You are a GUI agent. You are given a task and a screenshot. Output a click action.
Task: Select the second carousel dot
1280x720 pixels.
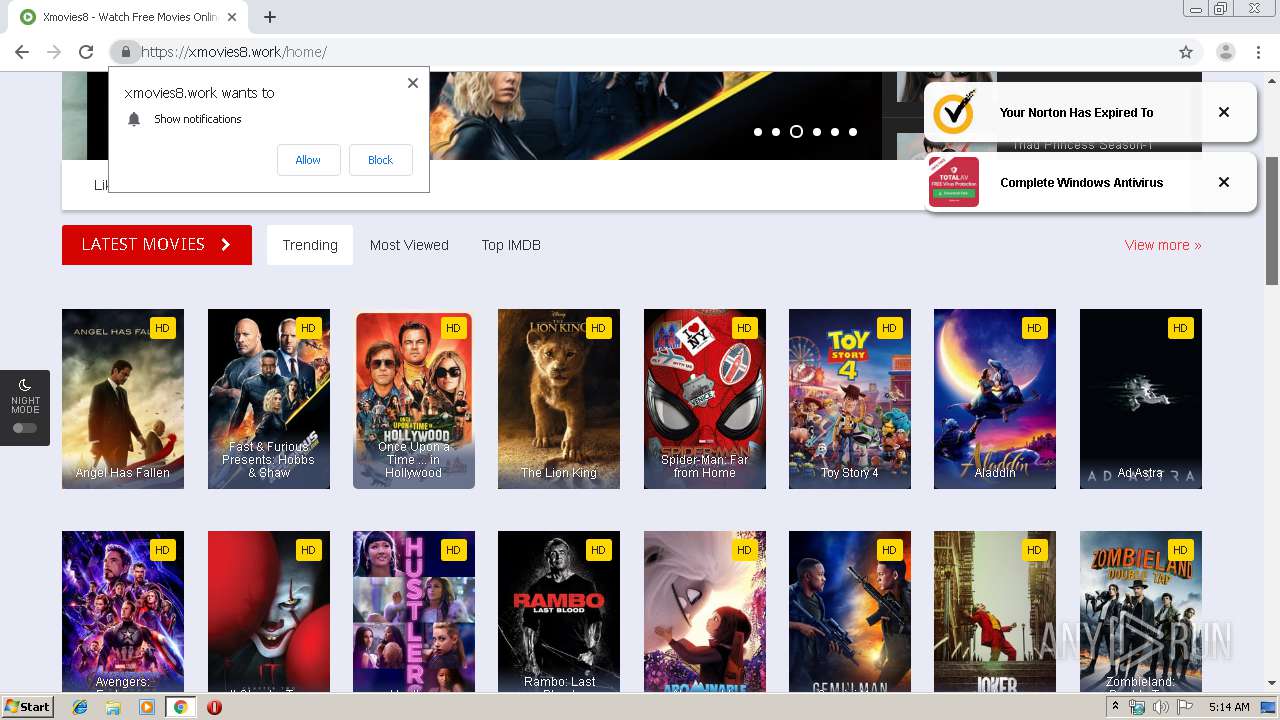point(776,132)
